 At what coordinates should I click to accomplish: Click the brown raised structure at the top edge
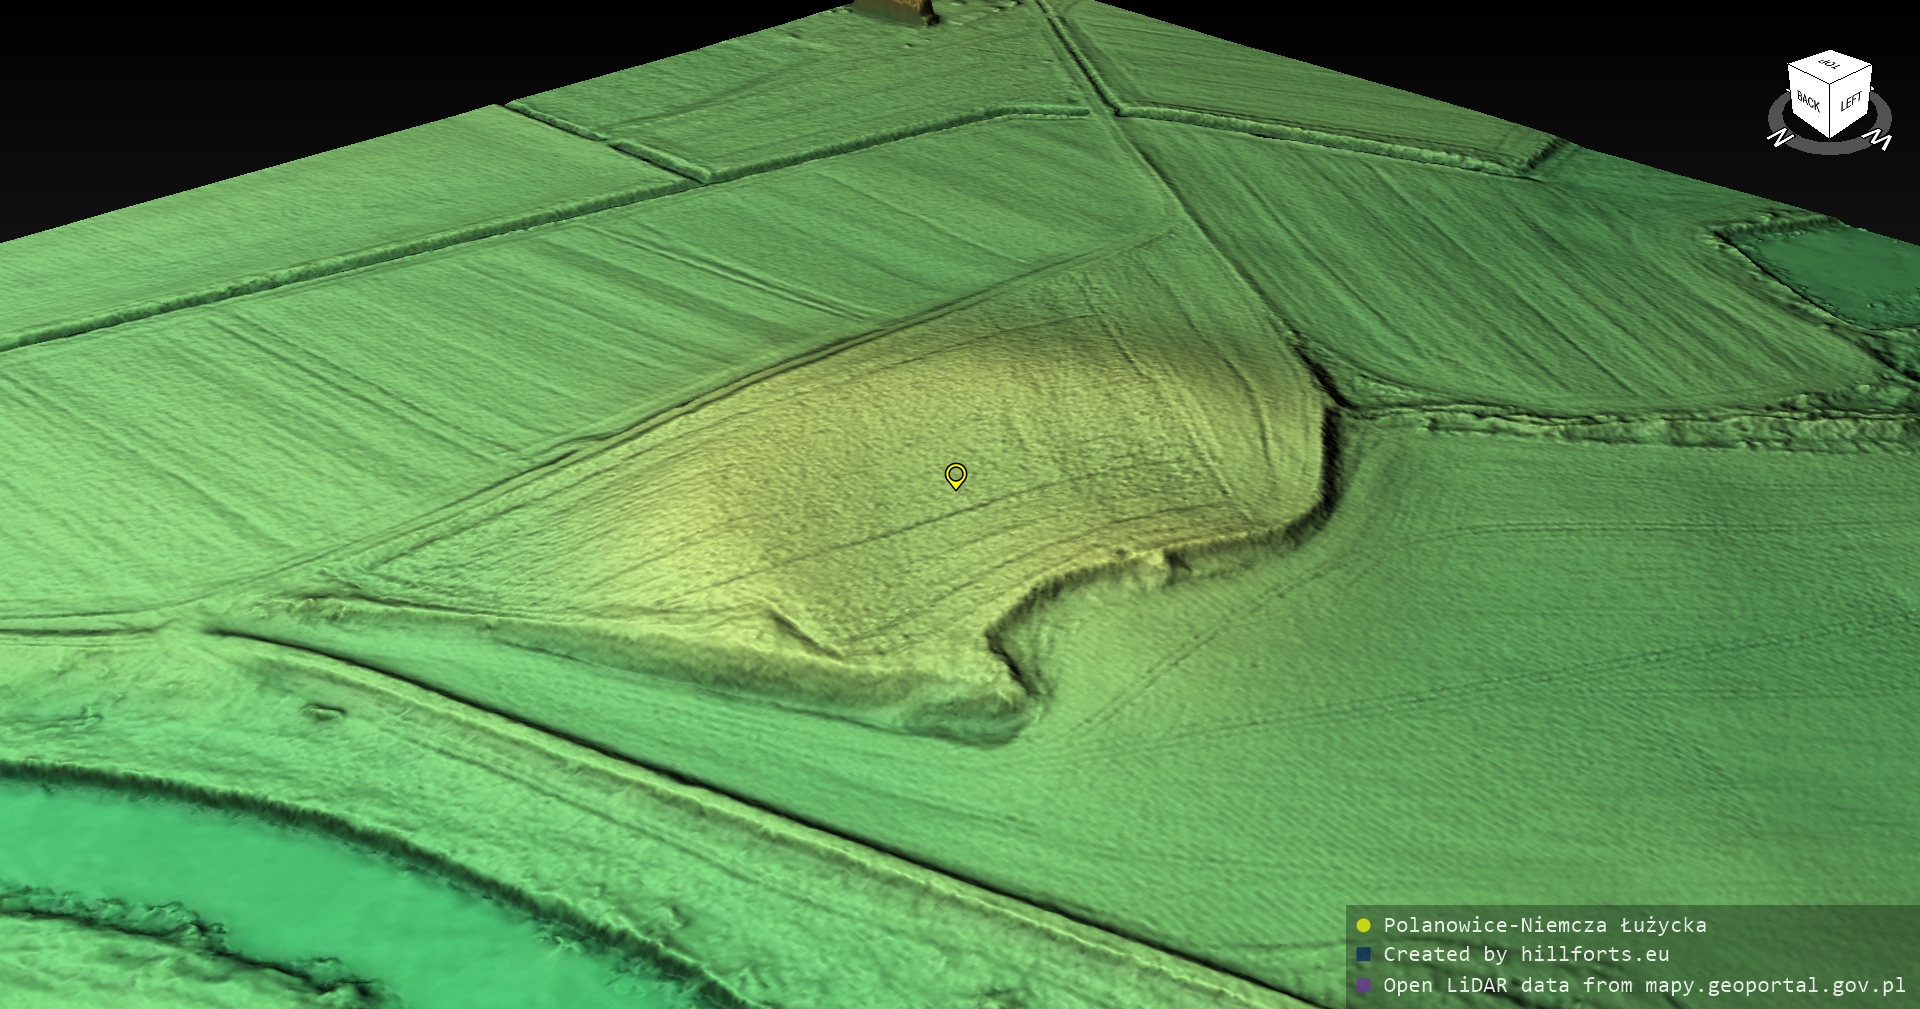click(x=893, y=10)
